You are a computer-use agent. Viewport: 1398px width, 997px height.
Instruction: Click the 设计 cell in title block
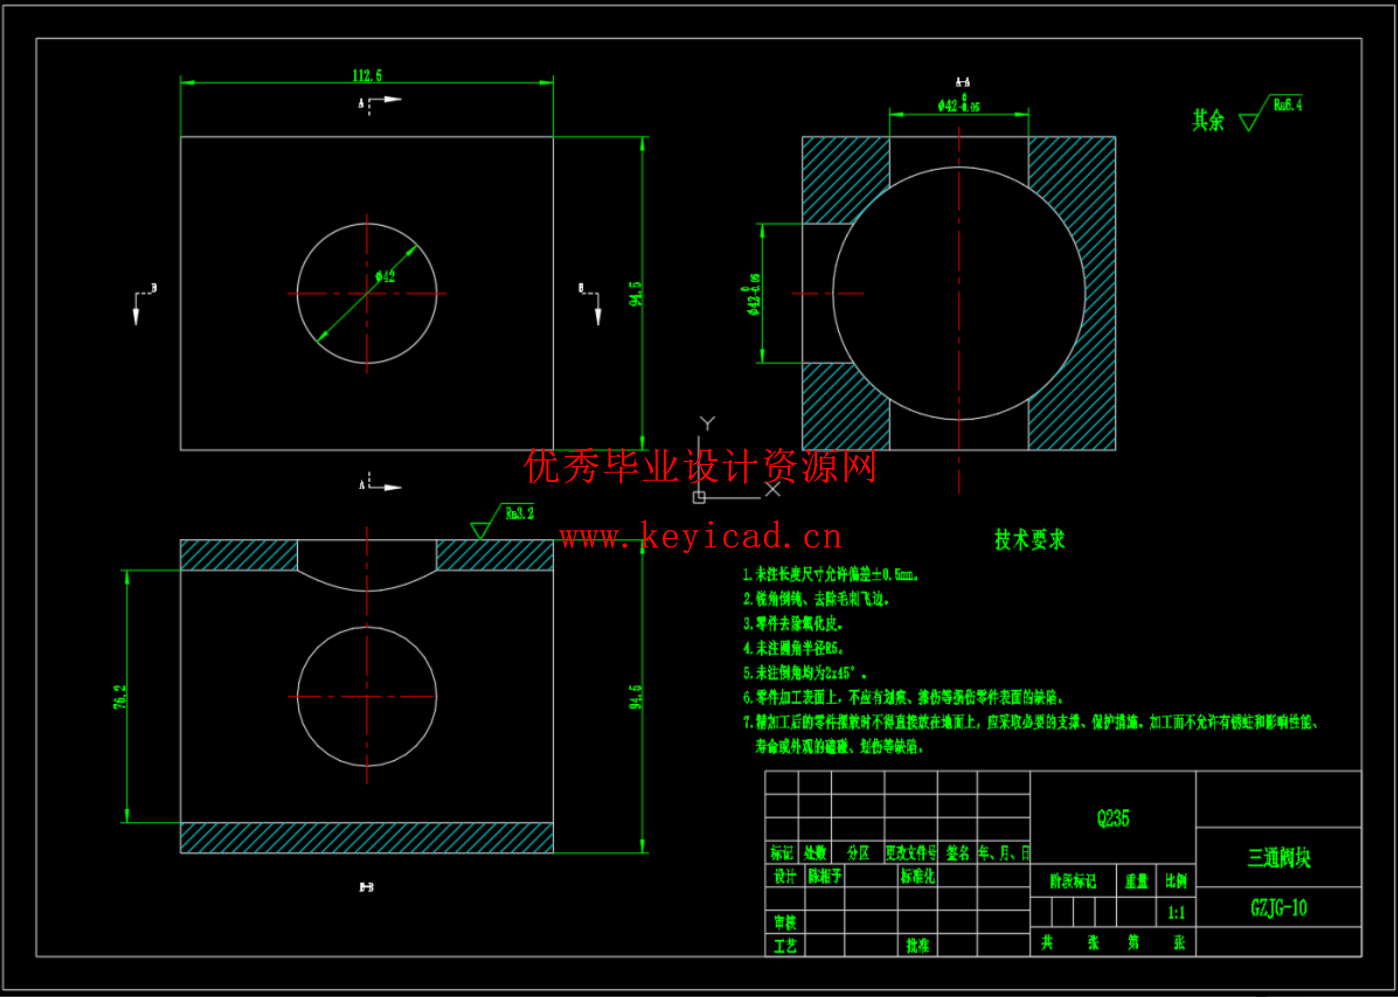pyautogui.click(x=785, y=876)
